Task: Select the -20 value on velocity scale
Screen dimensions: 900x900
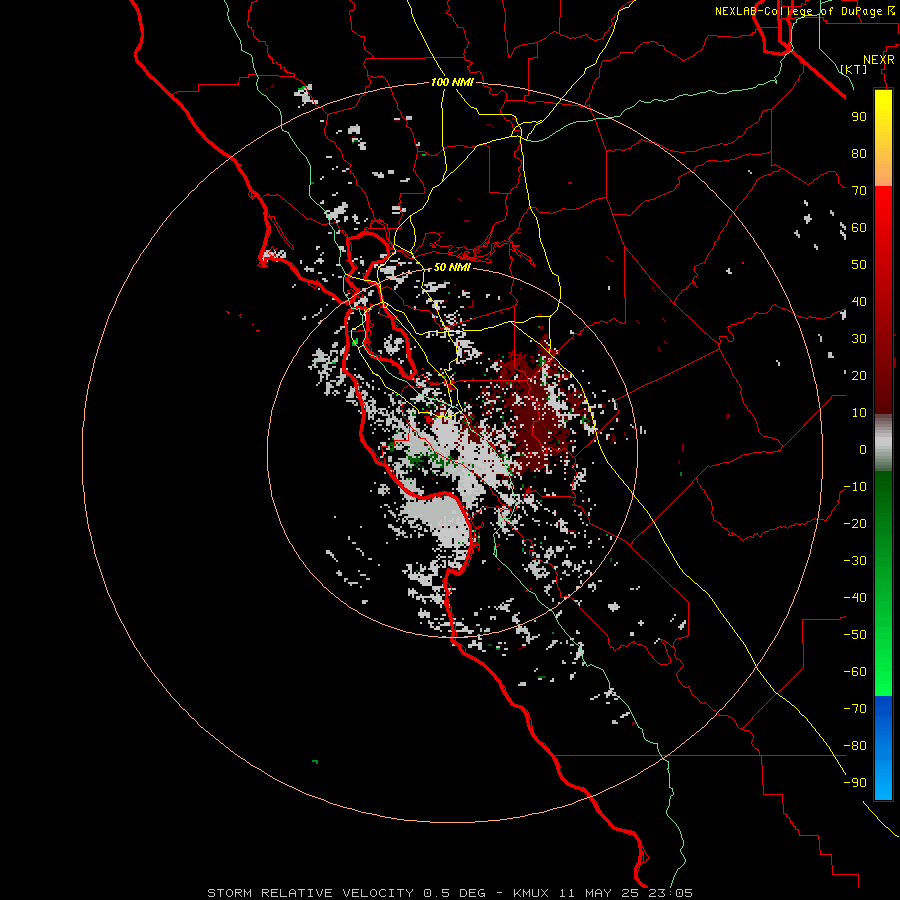Action: click(x=855, y=523)
